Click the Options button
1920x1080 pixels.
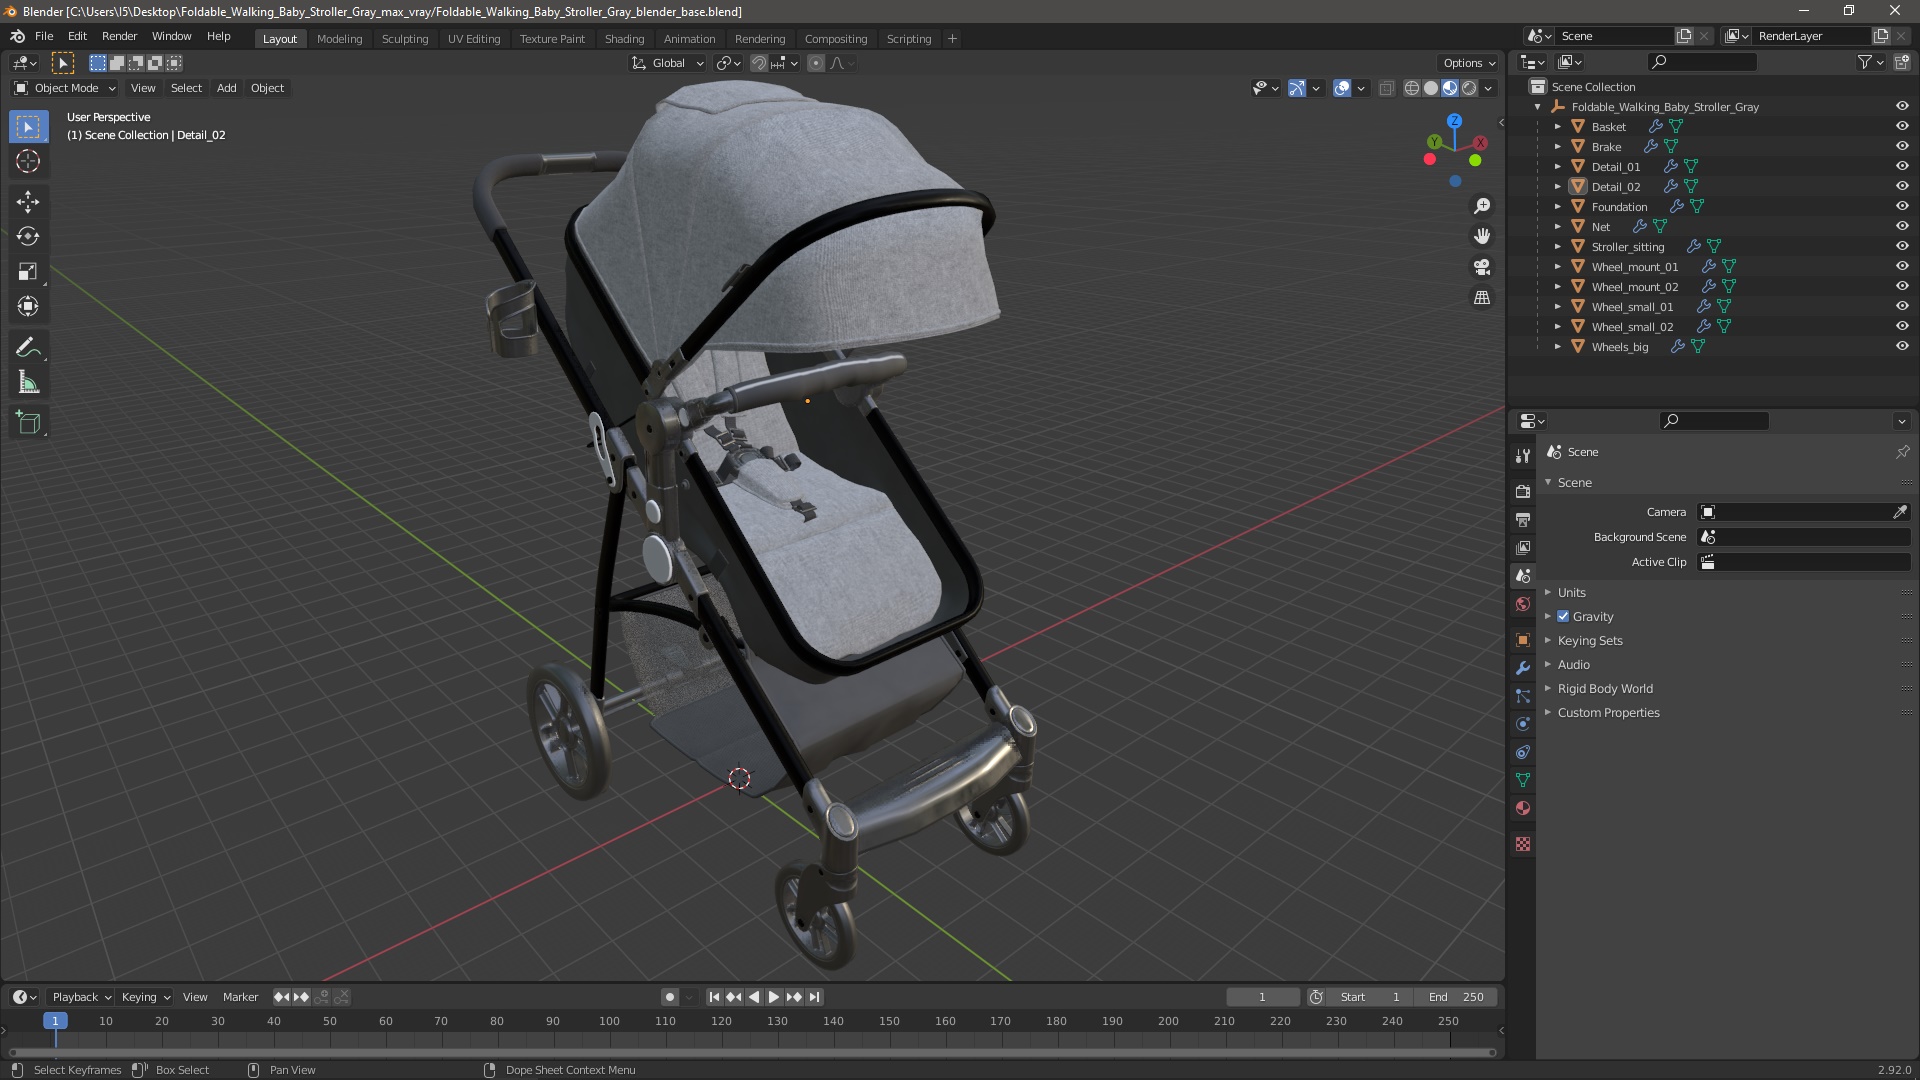pos(1469,63)
